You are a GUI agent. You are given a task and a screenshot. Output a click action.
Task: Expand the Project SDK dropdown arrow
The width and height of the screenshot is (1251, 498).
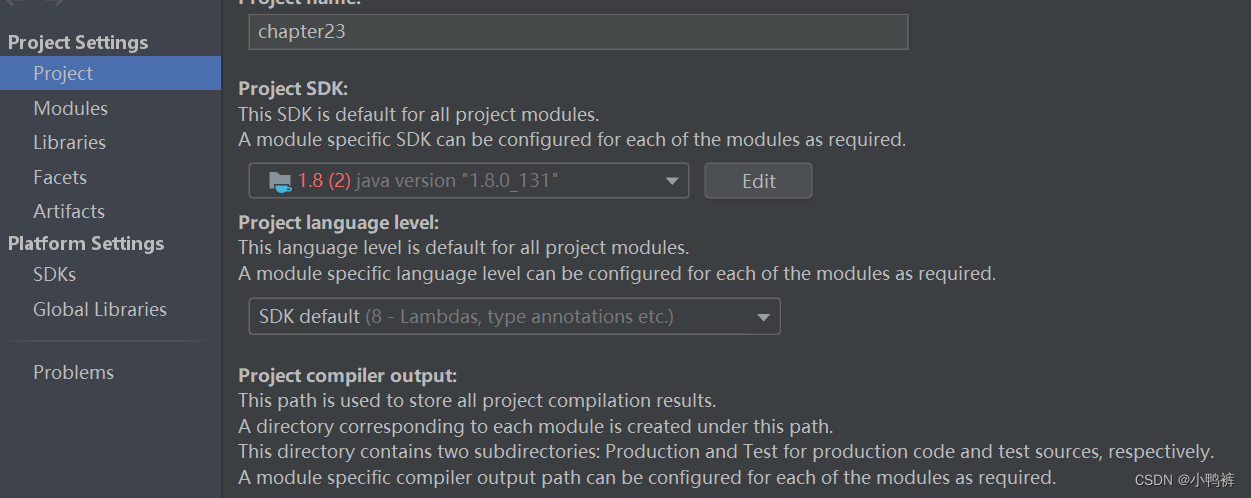(x=671, y=181)
